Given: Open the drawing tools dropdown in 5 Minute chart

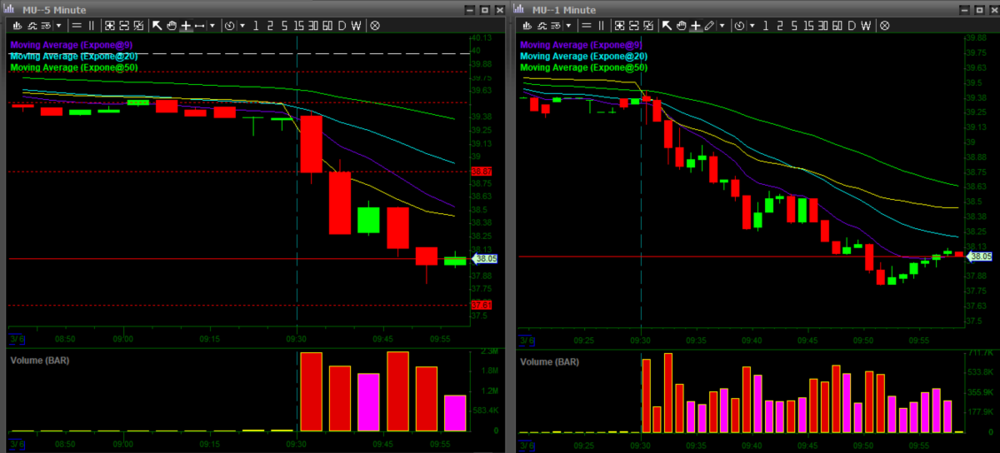Looking at the screenshot, I should click(212, 25).
